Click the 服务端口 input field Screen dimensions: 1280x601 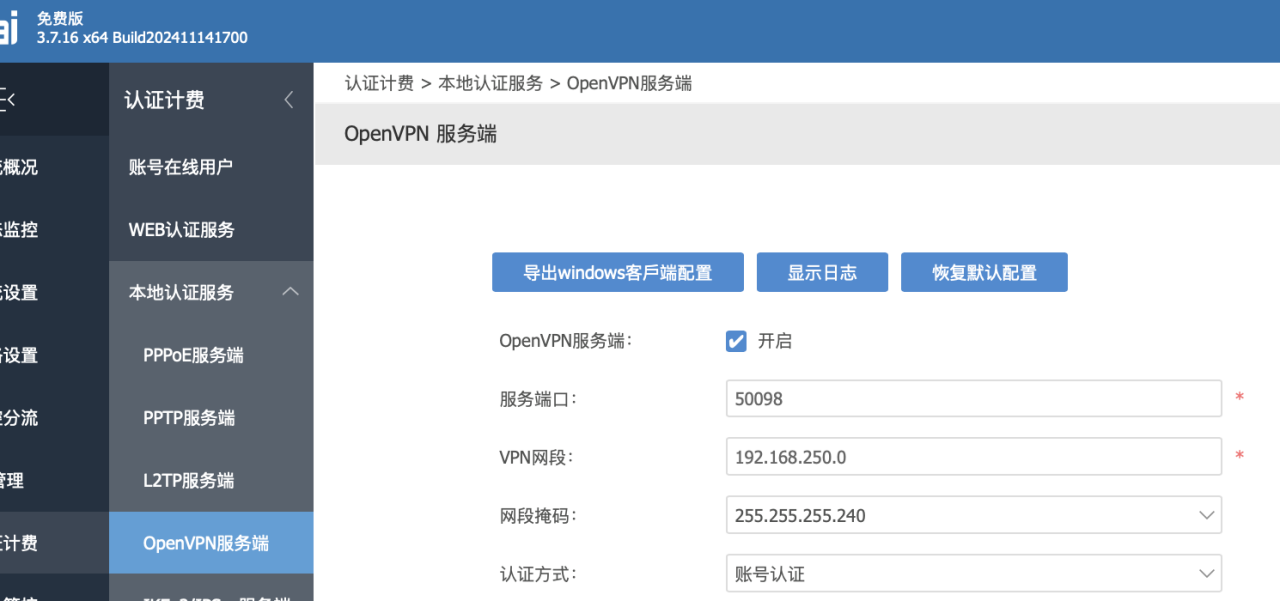coord(973,398)
